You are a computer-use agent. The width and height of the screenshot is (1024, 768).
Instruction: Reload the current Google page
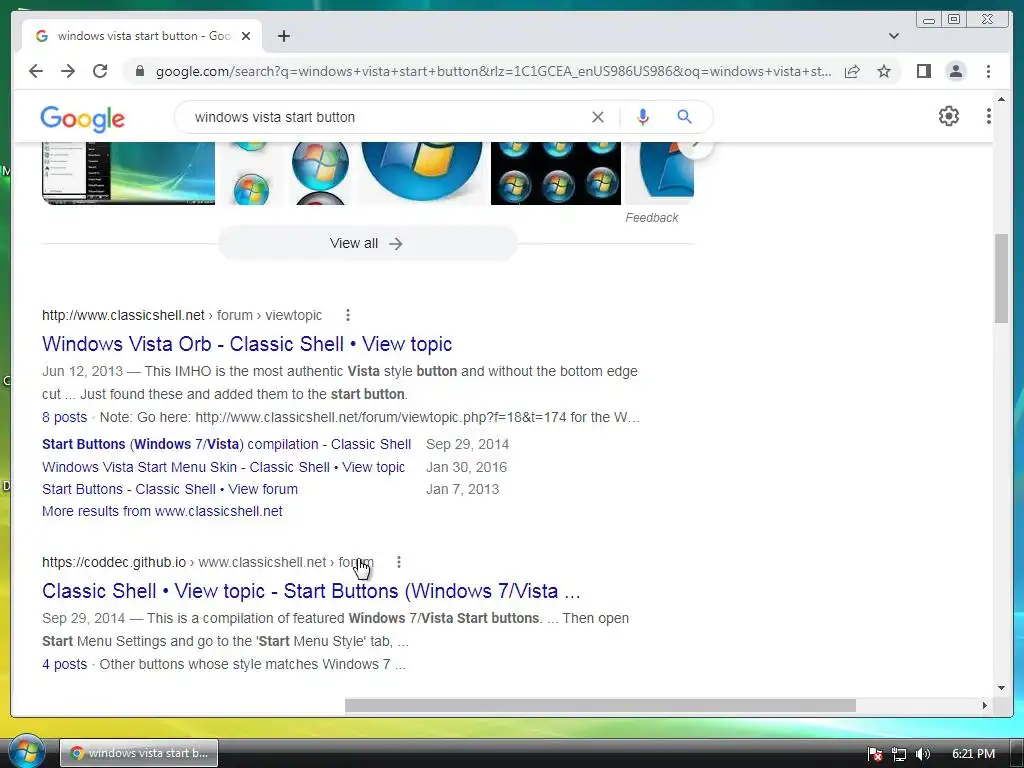[100, 71]
